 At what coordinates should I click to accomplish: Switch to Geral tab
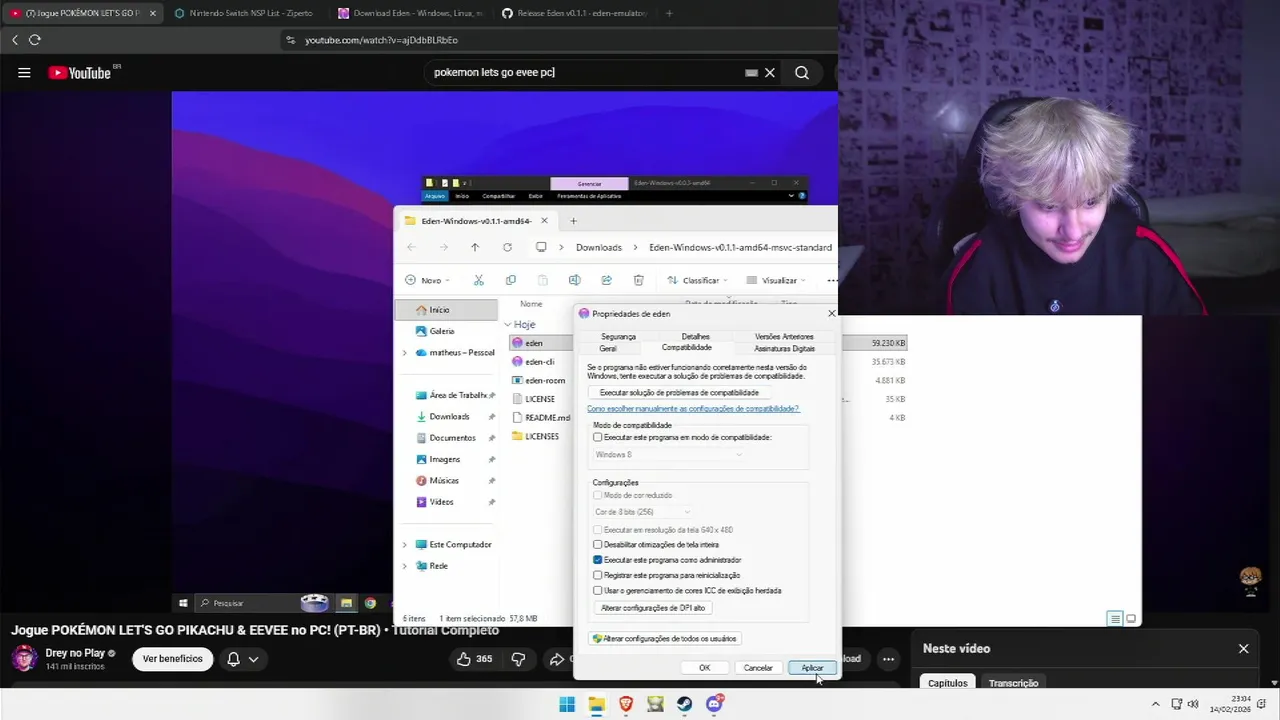click(608, 348)
